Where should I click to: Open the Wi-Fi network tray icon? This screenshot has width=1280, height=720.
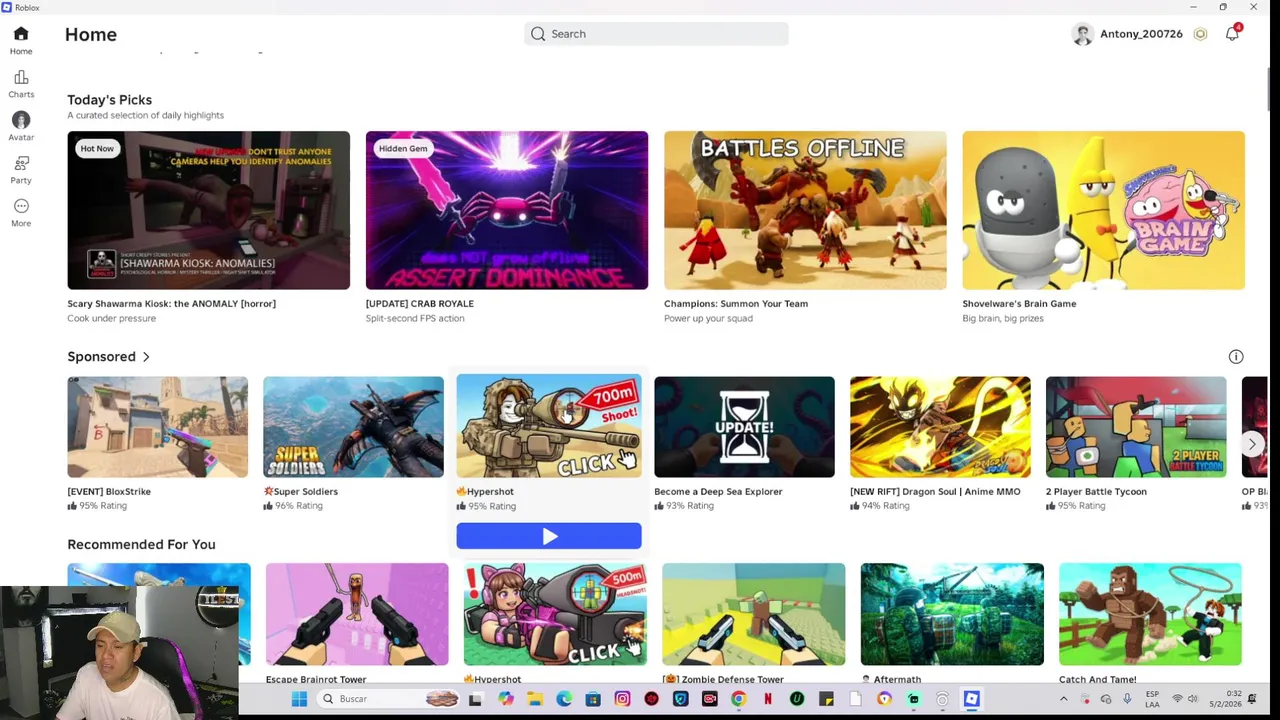tap(1177, 699)
